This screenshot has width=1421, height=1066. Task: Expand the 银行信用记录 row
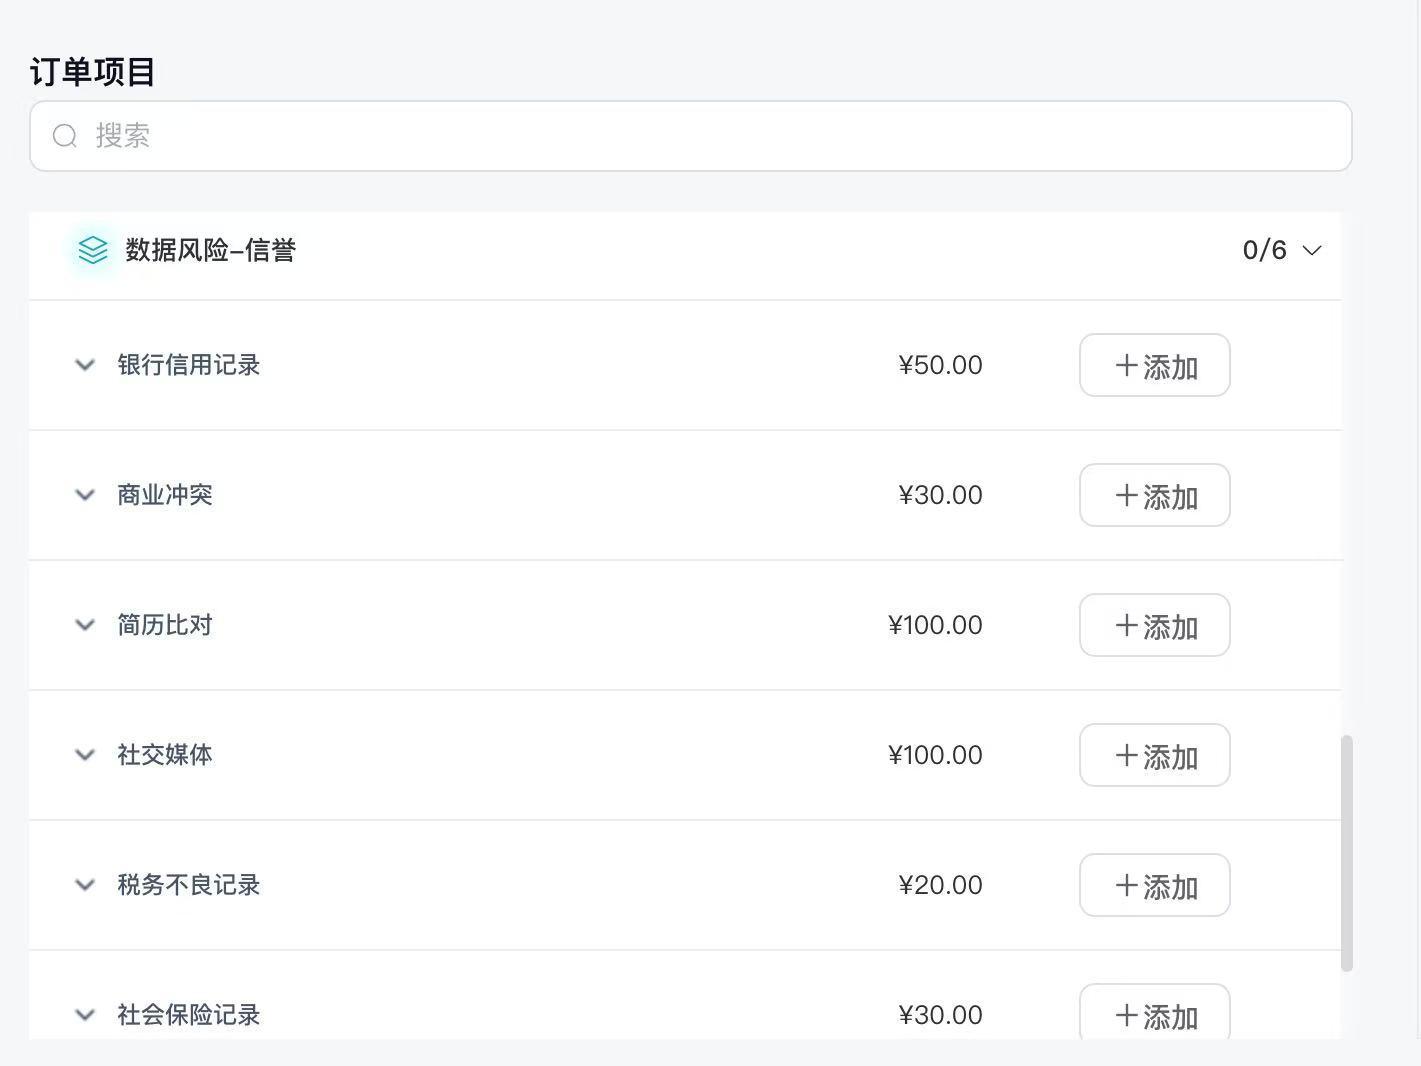[x=85, y=365]
